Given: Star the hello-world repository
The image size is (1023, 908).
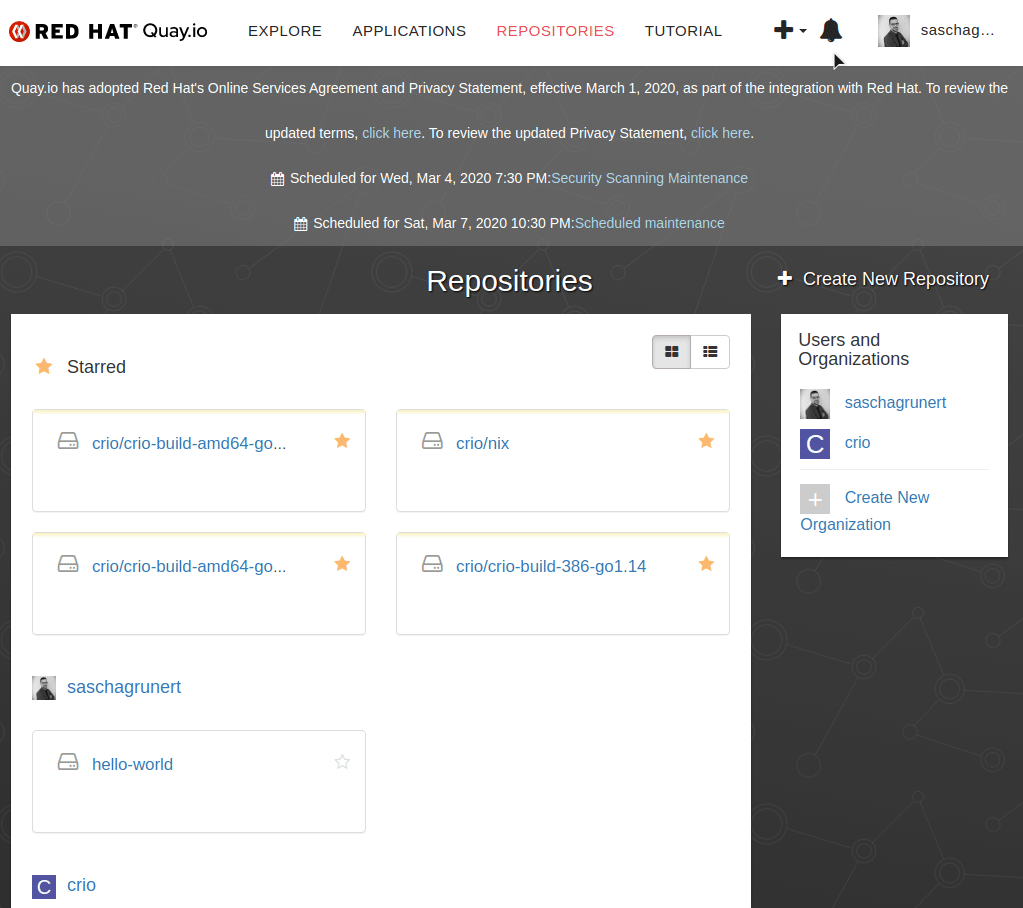Looking at the screenshot, I should click(342, 761).
